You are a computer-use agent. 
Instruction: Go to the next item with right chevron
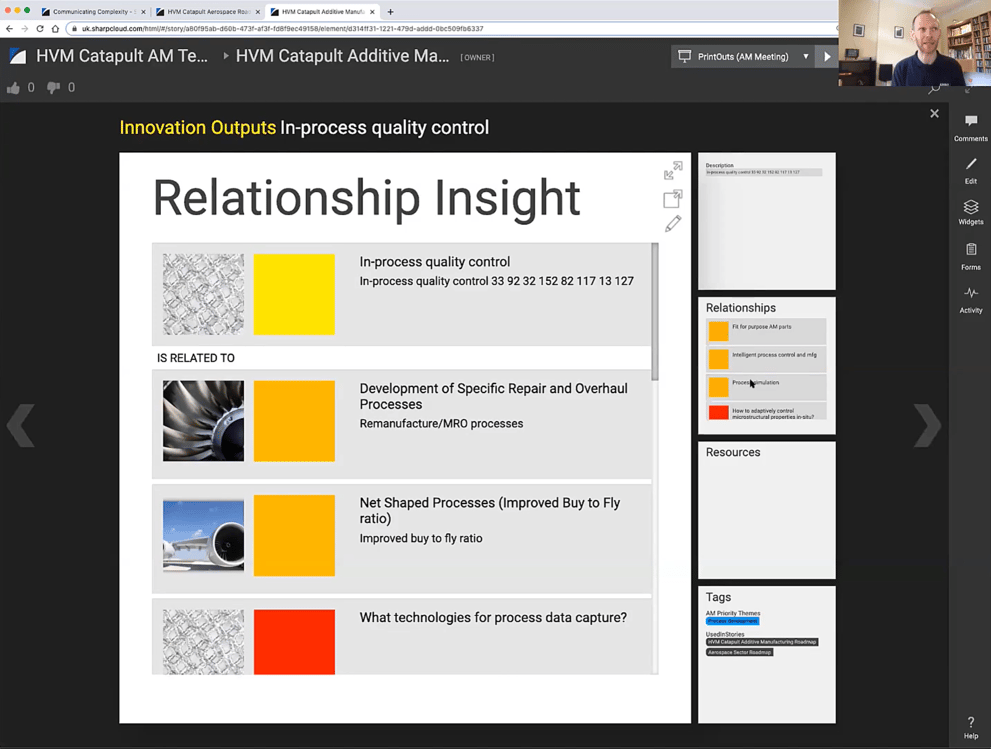tap(926, 426)
